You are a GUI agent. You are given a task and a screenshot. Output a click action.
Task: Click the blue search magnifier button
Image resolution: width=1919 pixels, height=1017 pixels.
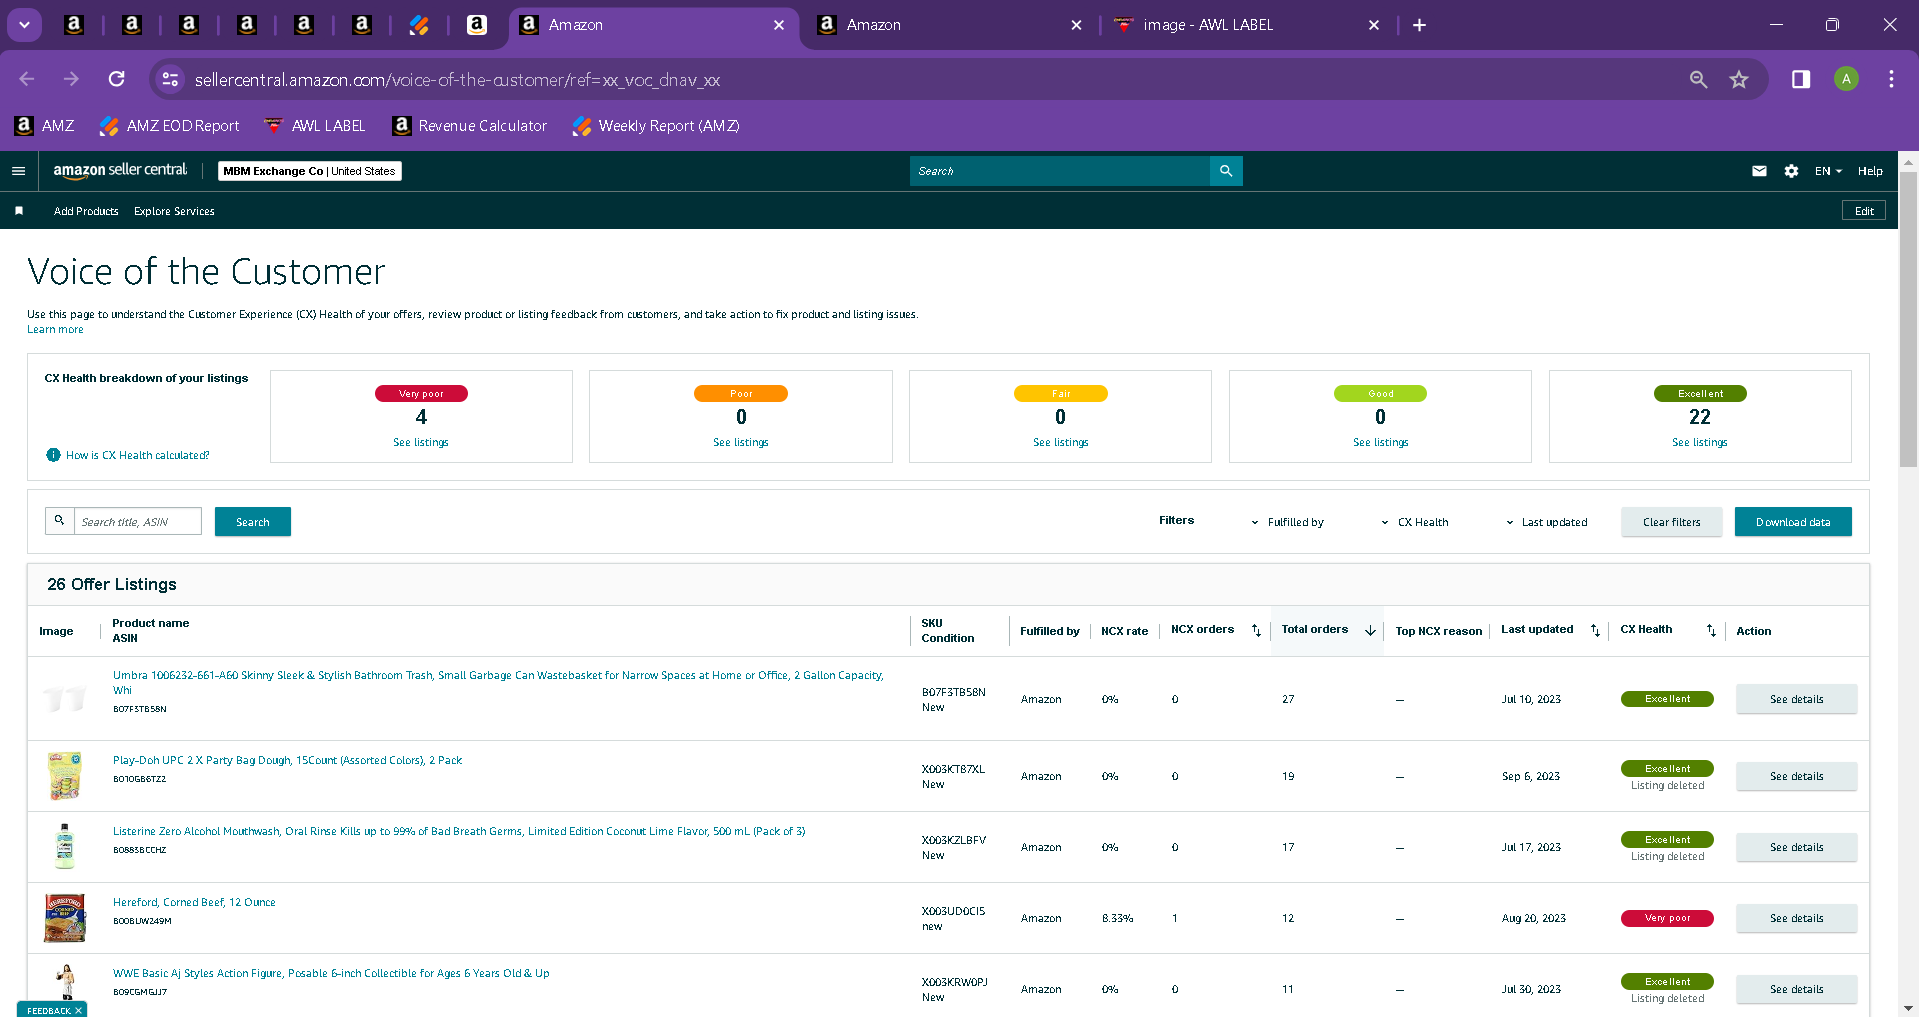pyautogui.click(x=1226, y=171)
